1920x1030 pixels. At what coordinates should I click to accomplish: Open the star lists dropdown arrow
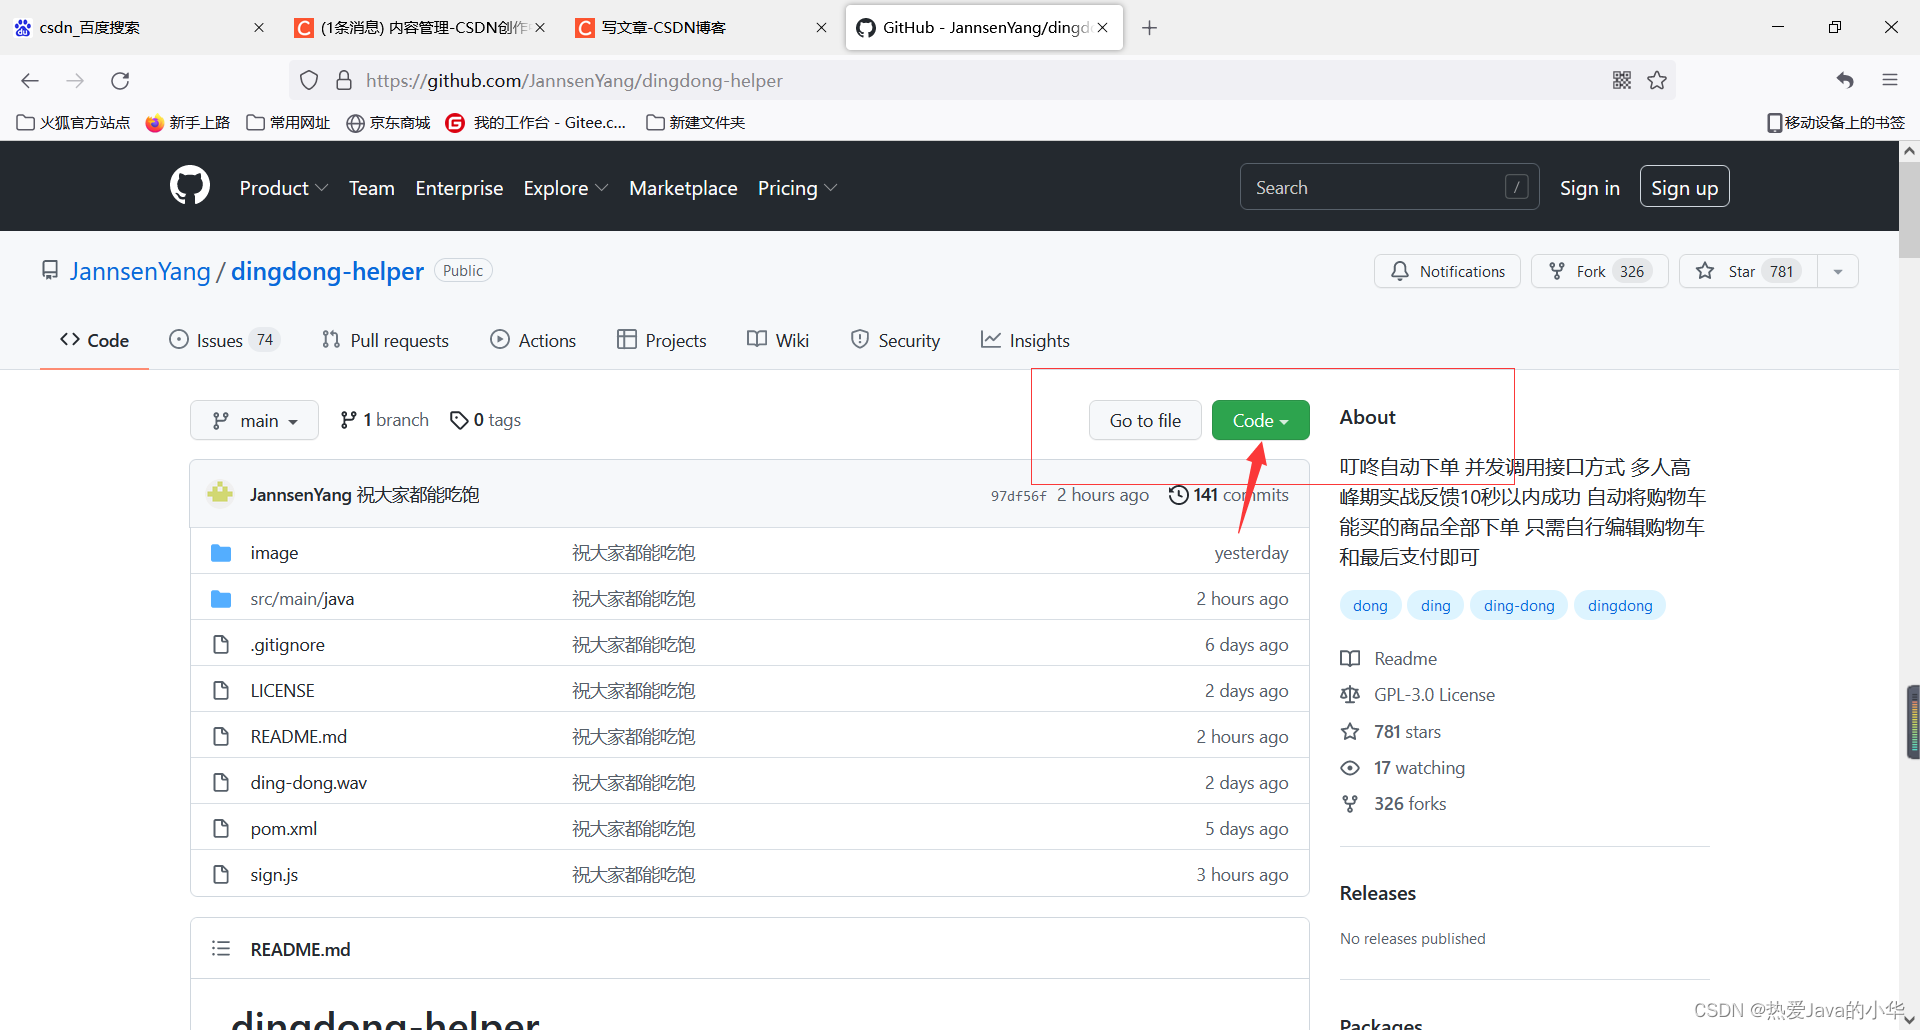click(1838, 271)
